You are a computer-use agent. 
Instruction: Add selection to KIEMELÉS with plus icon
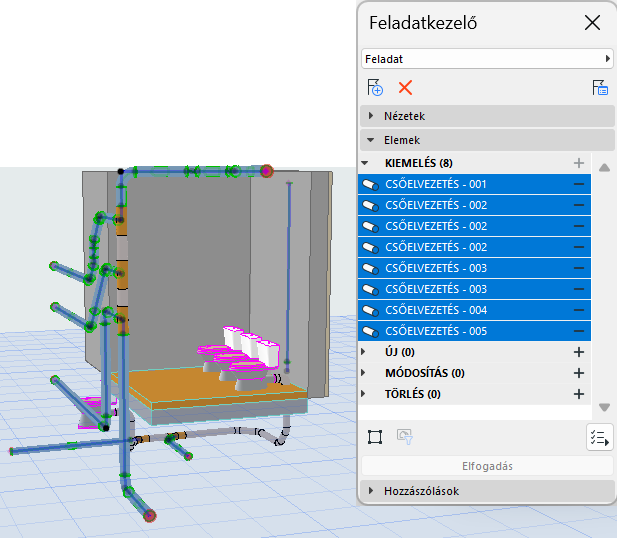click(578, 163)
